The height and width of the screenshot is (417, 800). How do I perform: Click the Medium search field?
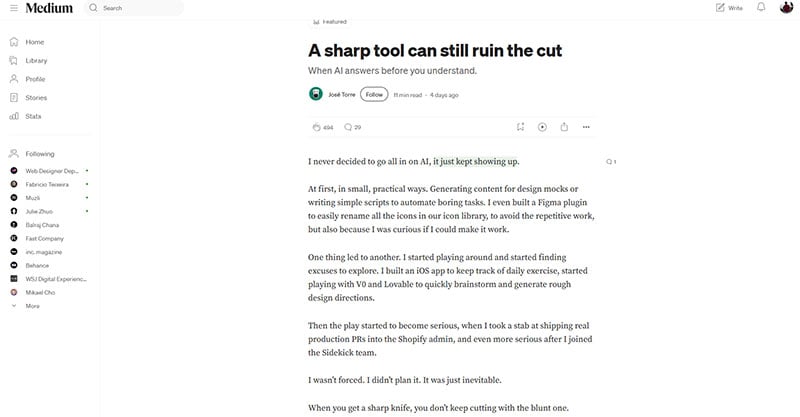(140, 8)
